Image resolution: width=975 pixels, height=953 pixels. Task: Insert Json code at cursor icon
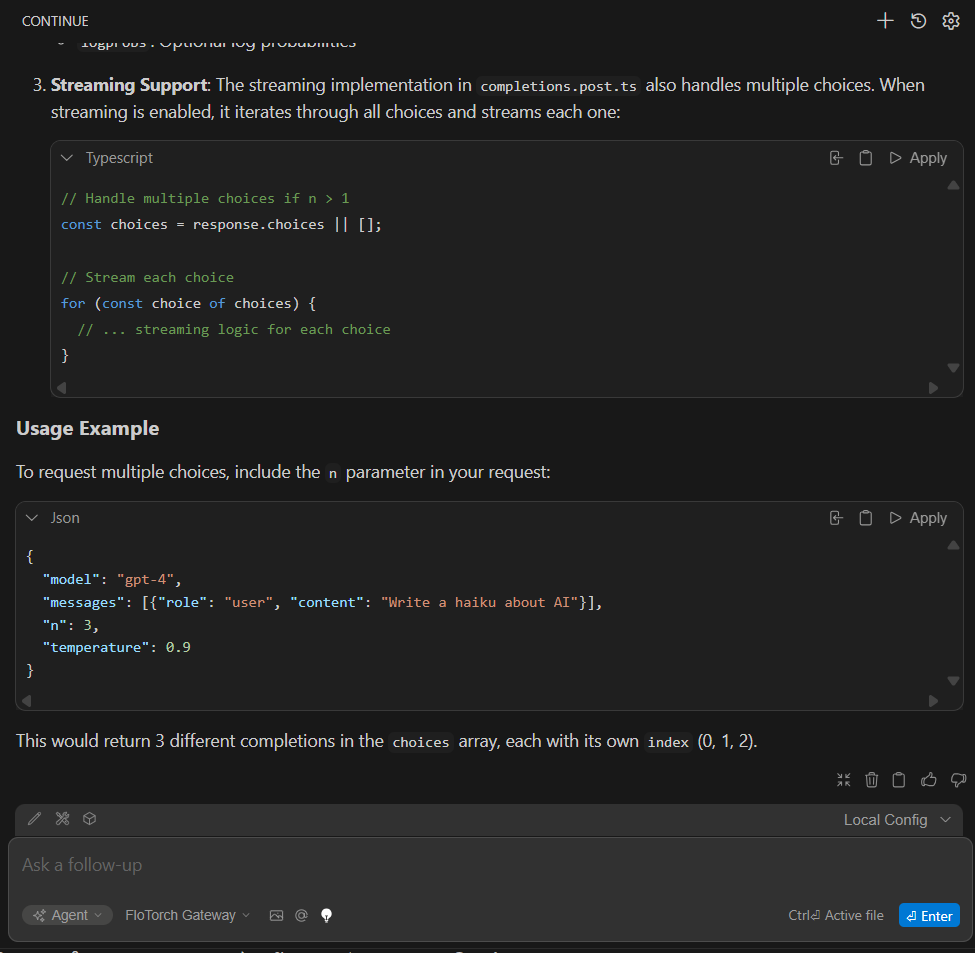point(837,518)
